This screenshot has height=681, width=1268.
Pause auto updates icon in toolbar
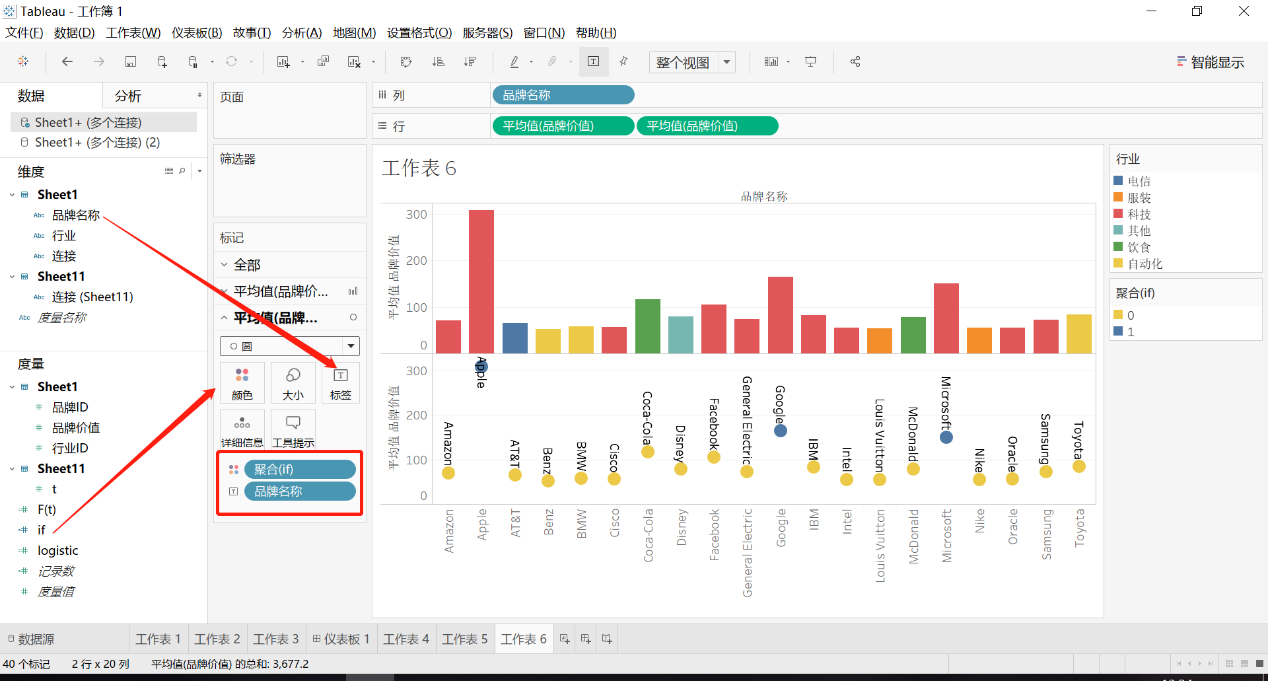tap(193, 62)
